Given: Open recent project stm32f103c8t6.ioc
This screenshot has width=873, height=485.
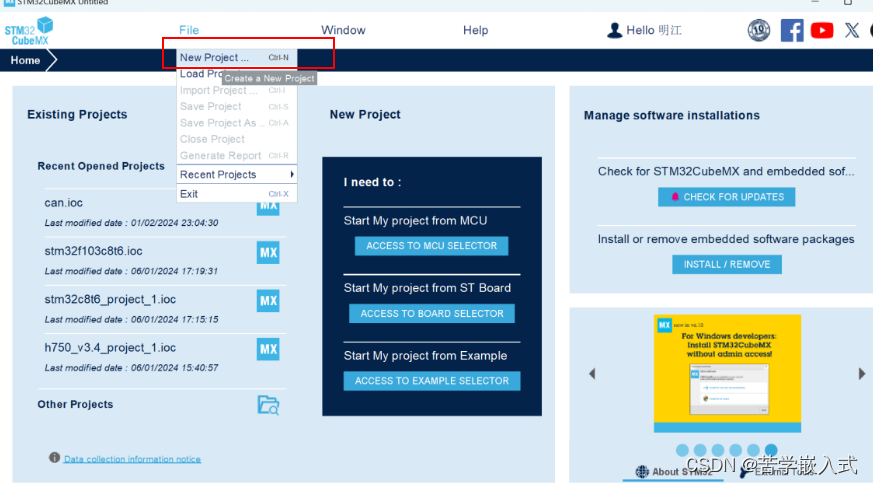Looking at the screenshot, I should coord(93,251).
